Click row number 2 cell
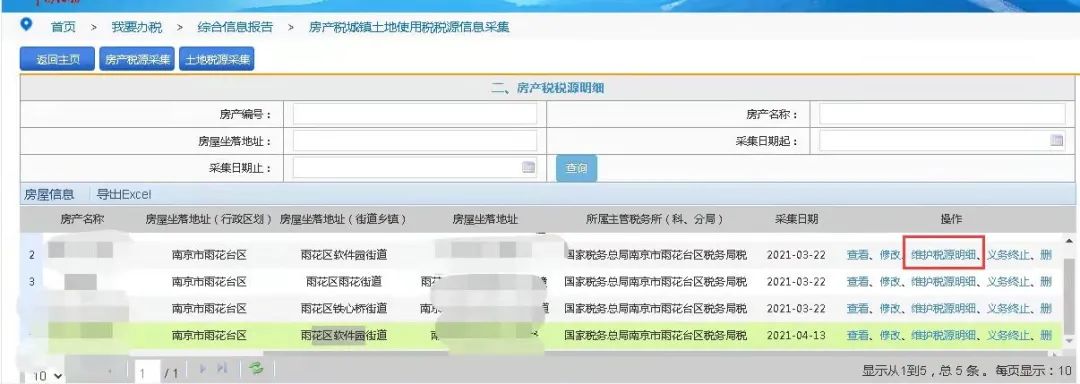 [x=32, y=255]
